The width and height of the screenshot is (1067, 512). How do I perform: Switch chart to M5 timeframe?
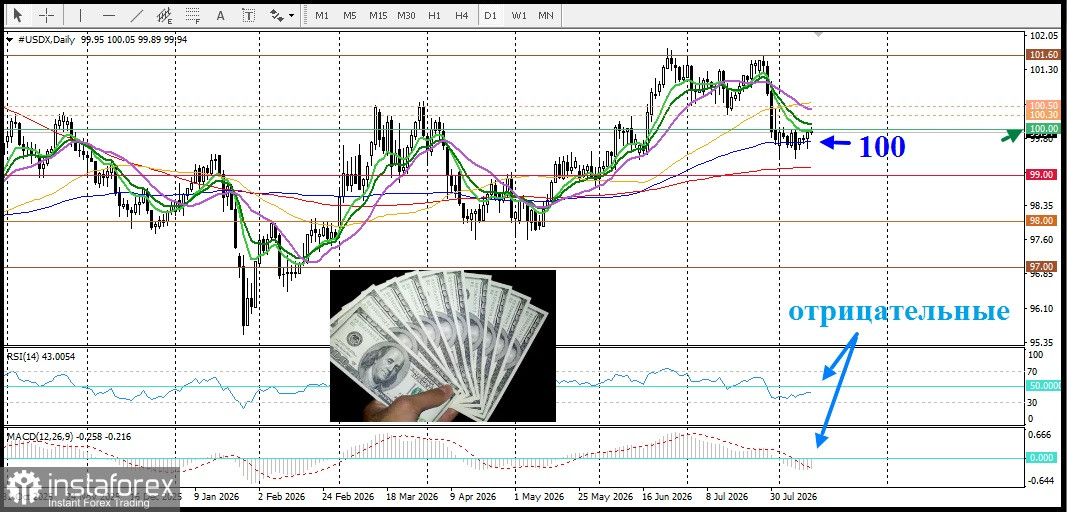[x=350, y=15]
